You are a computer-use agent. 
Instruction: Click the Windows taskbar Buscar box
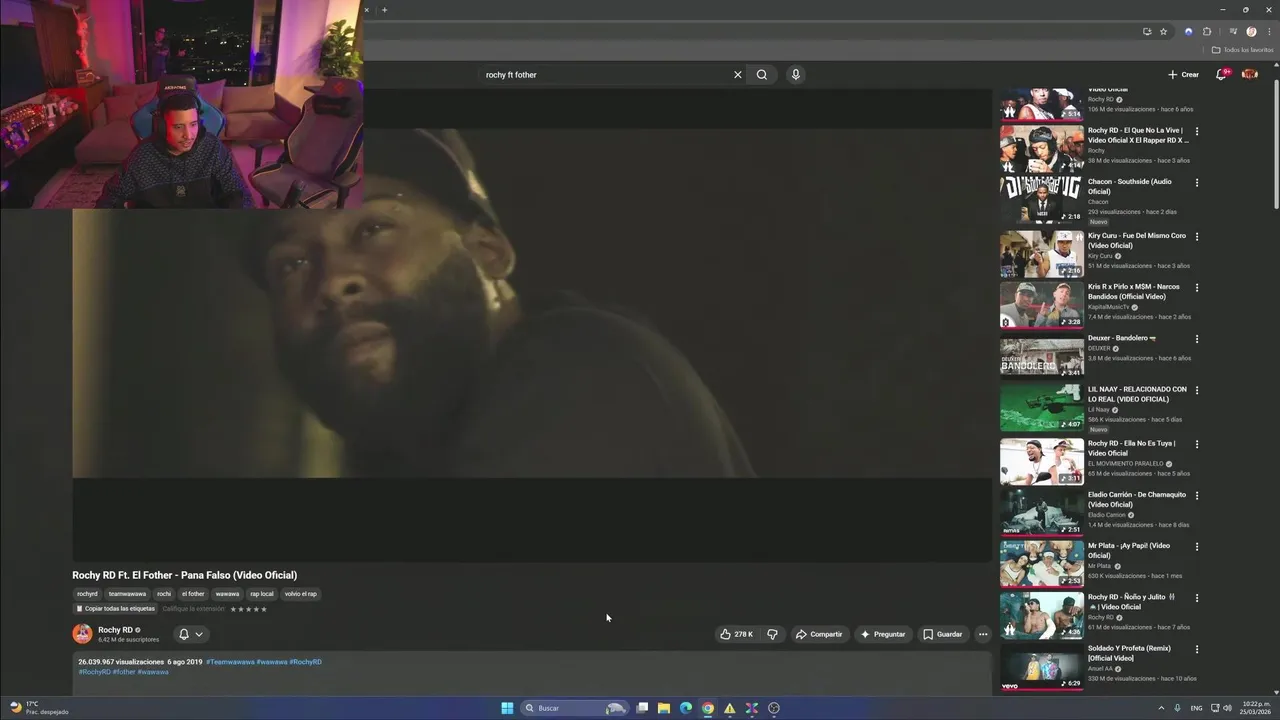tap(574, 708)
